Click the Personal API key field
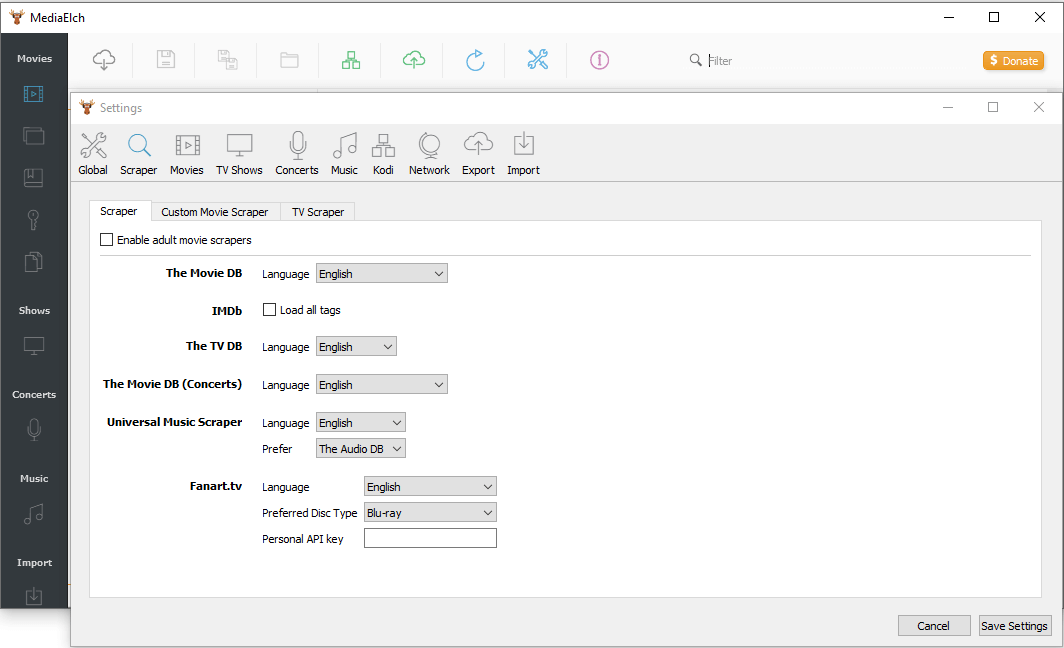This screenshot has height=648, width=1064. [430, 538]
